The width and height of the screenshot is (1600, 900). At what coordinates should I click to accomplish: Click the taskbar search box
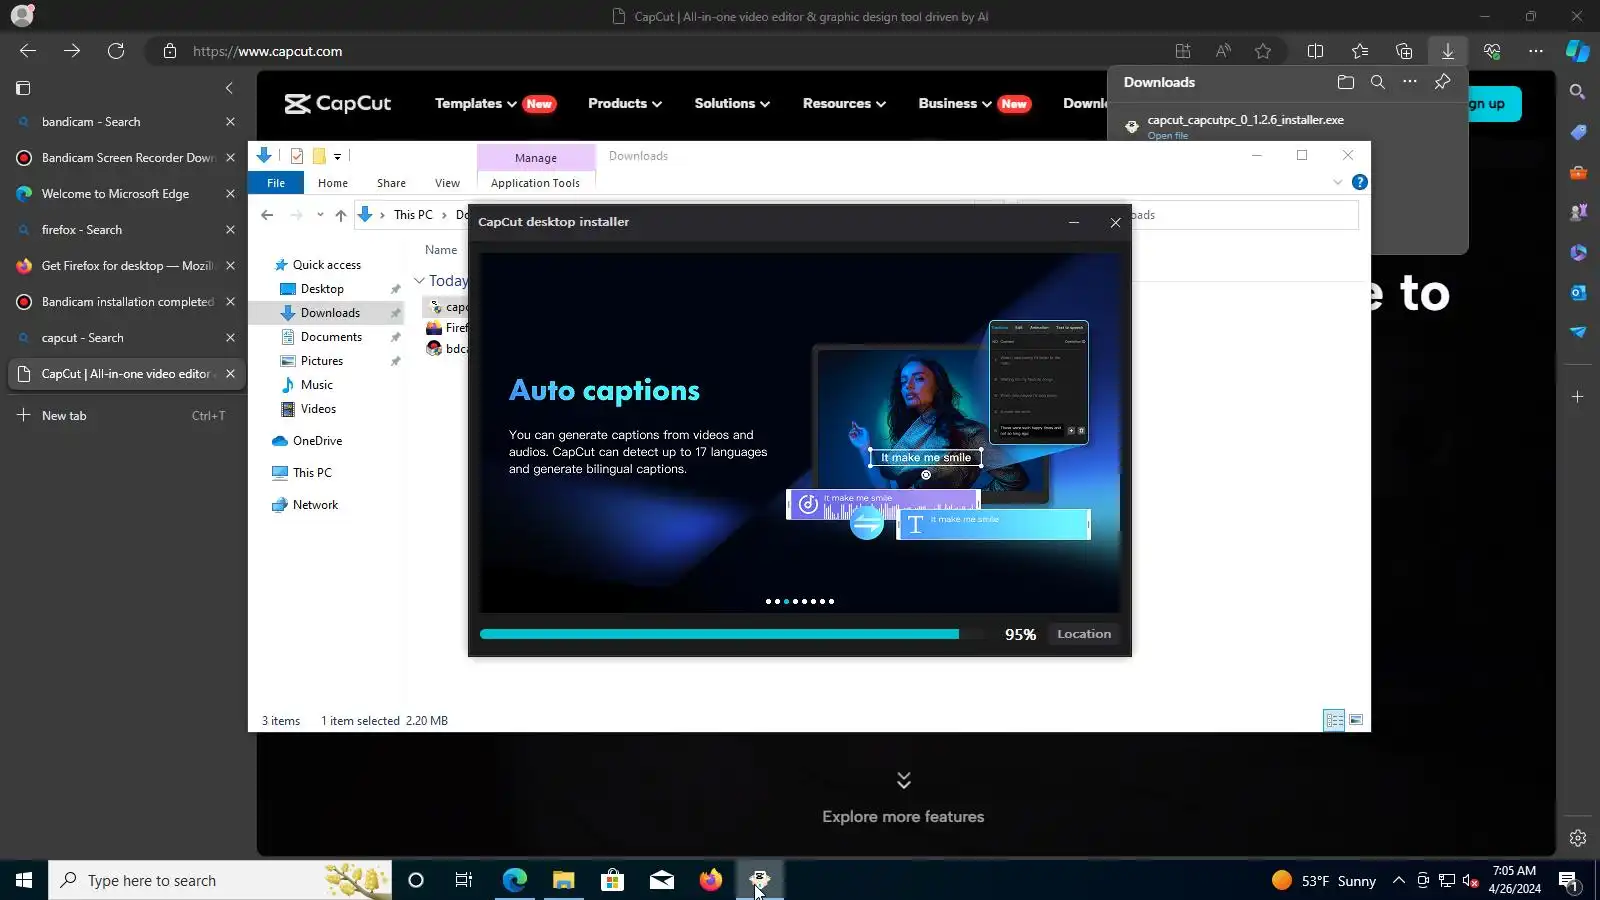click(220, 880)
